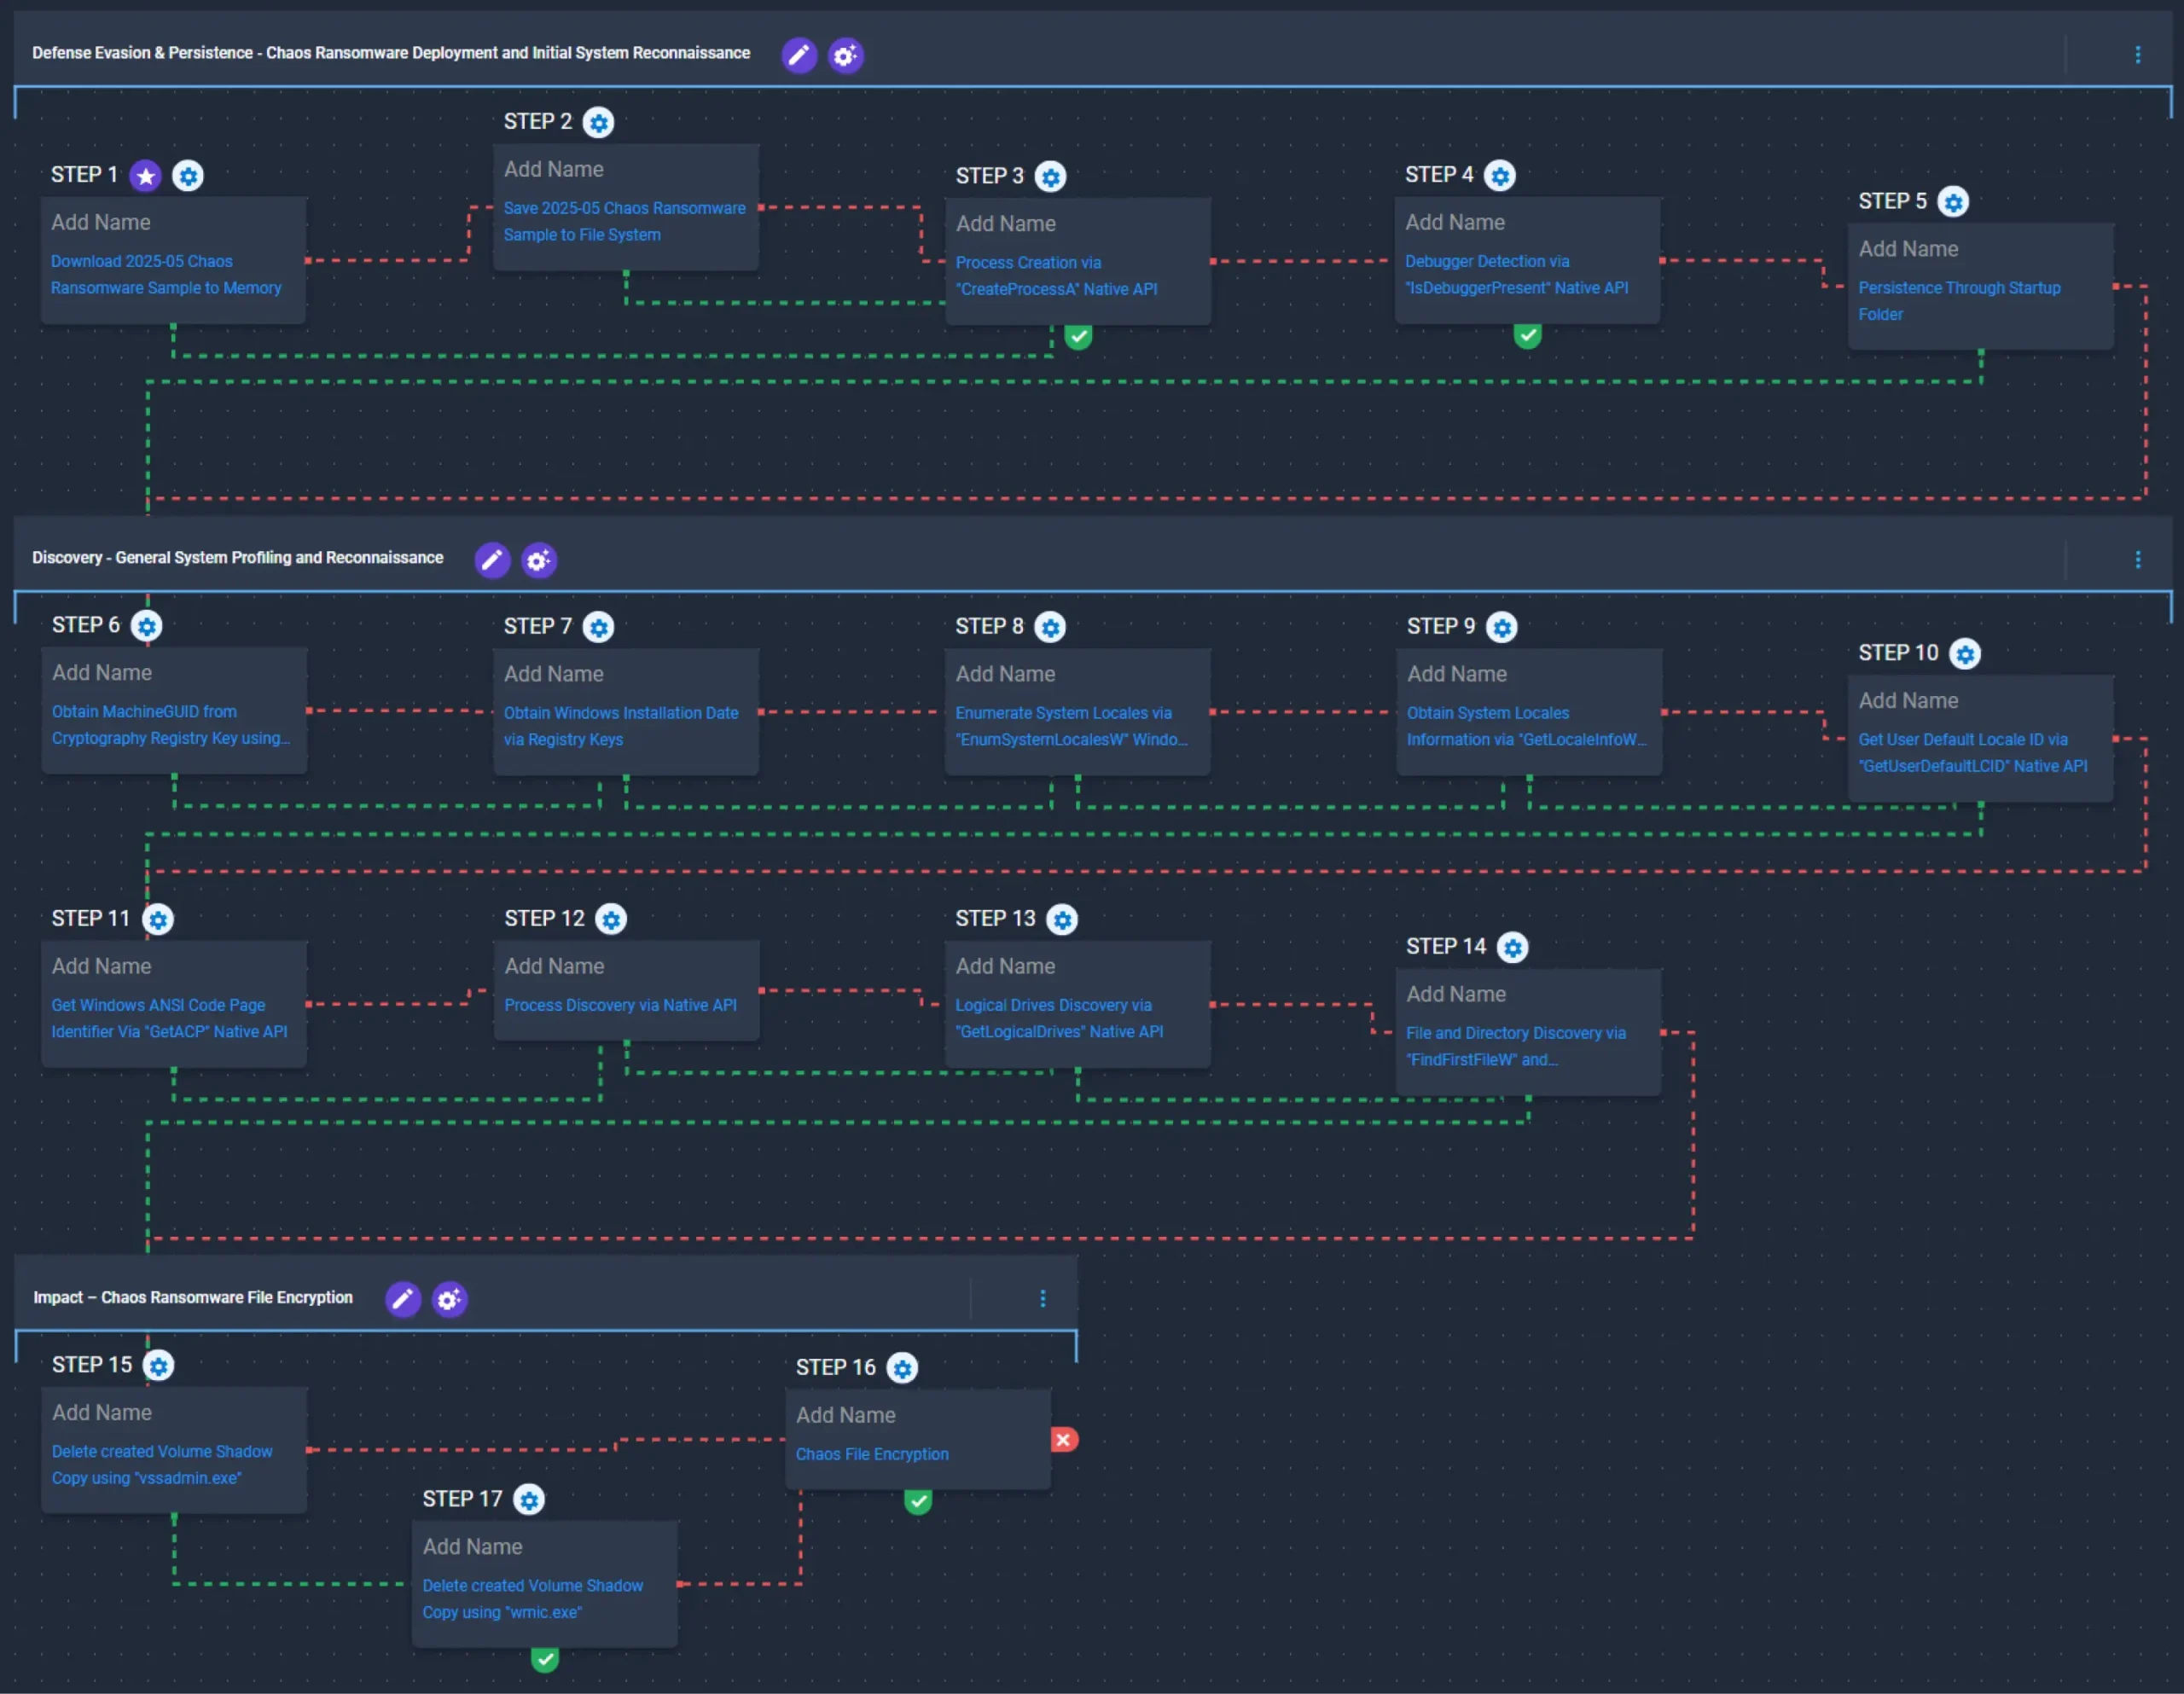Open the gear settings for STEP 5
2184x1694 pixels.
tap(1953, 202)
